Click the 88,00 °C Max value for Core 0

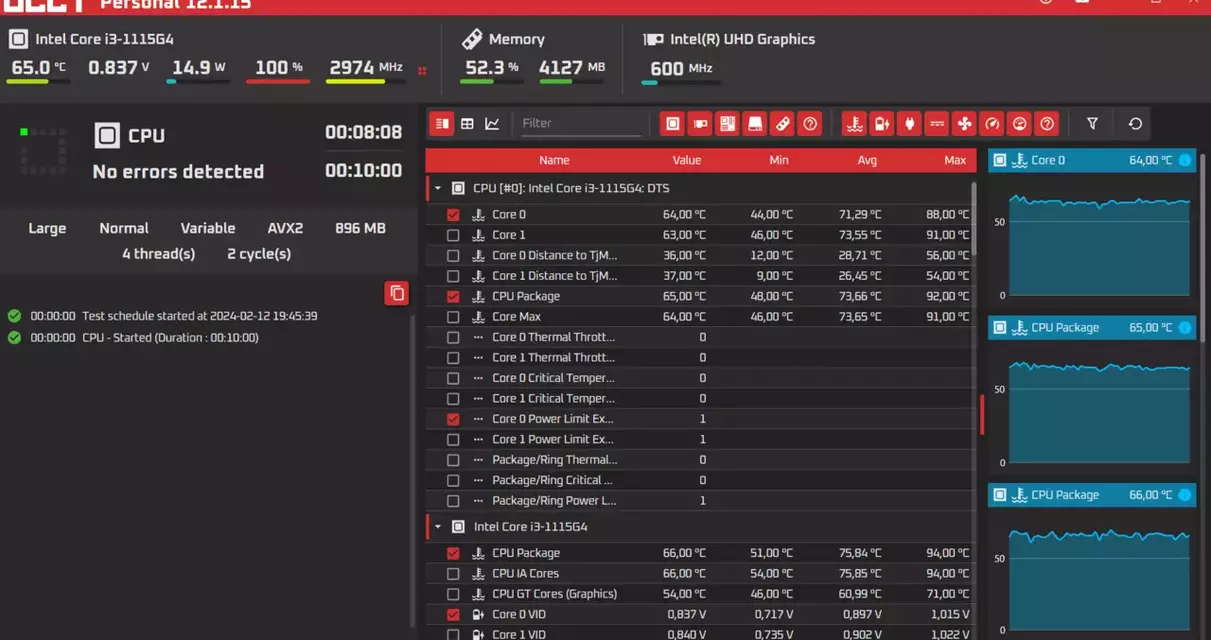point(947,214)
